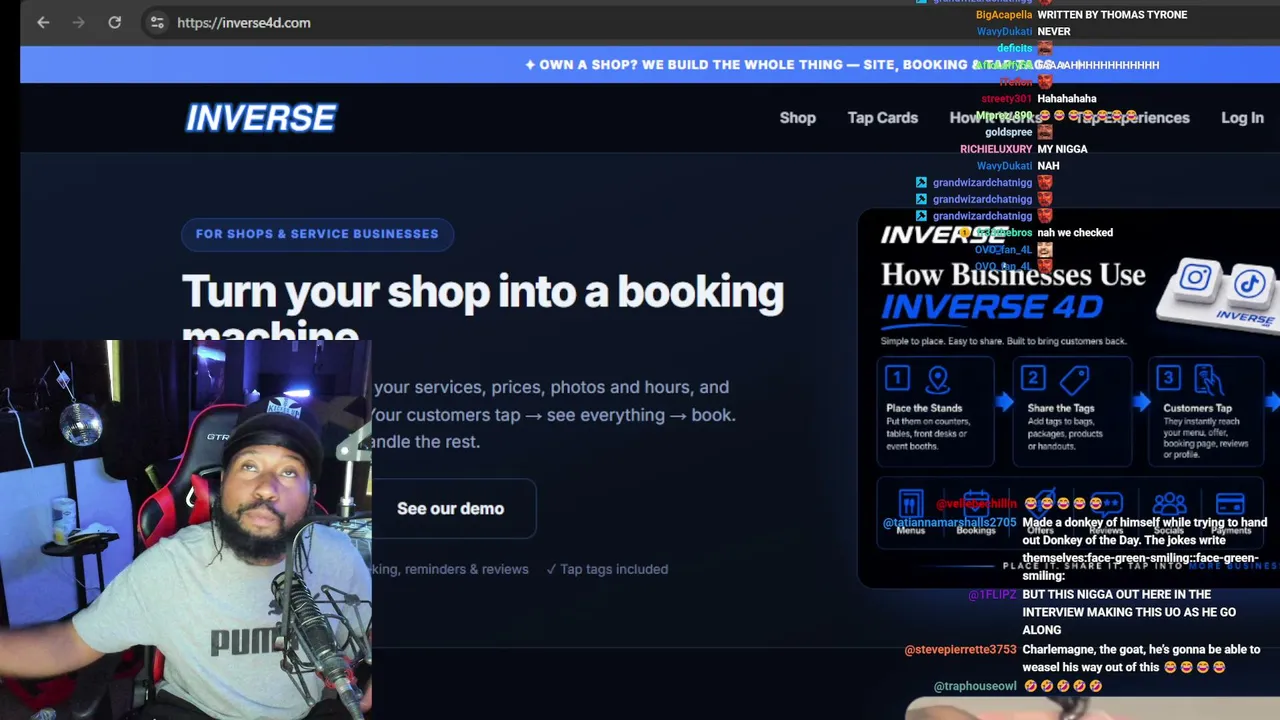
Task: Click the streety301 chat username
Action: 1006,99
